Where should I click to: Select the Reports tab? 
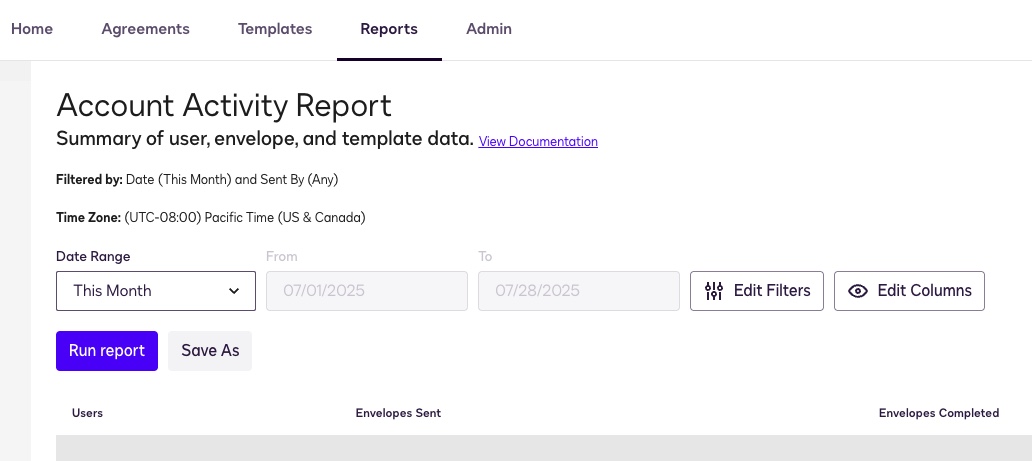click(389, 29)
